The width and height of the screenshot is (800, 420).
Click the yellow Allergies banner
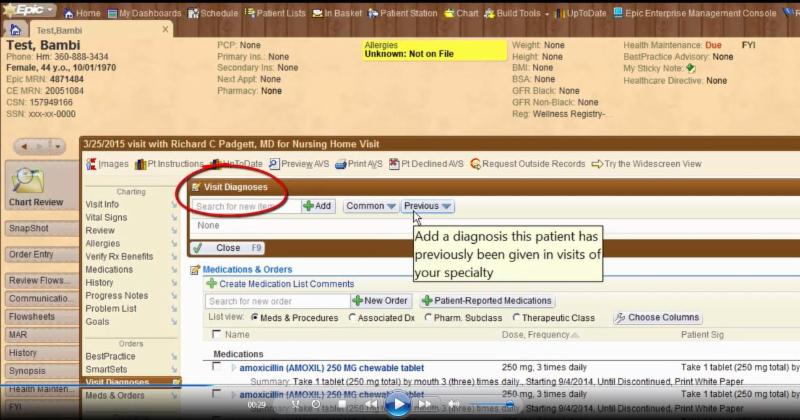click(x=434, y=50)
